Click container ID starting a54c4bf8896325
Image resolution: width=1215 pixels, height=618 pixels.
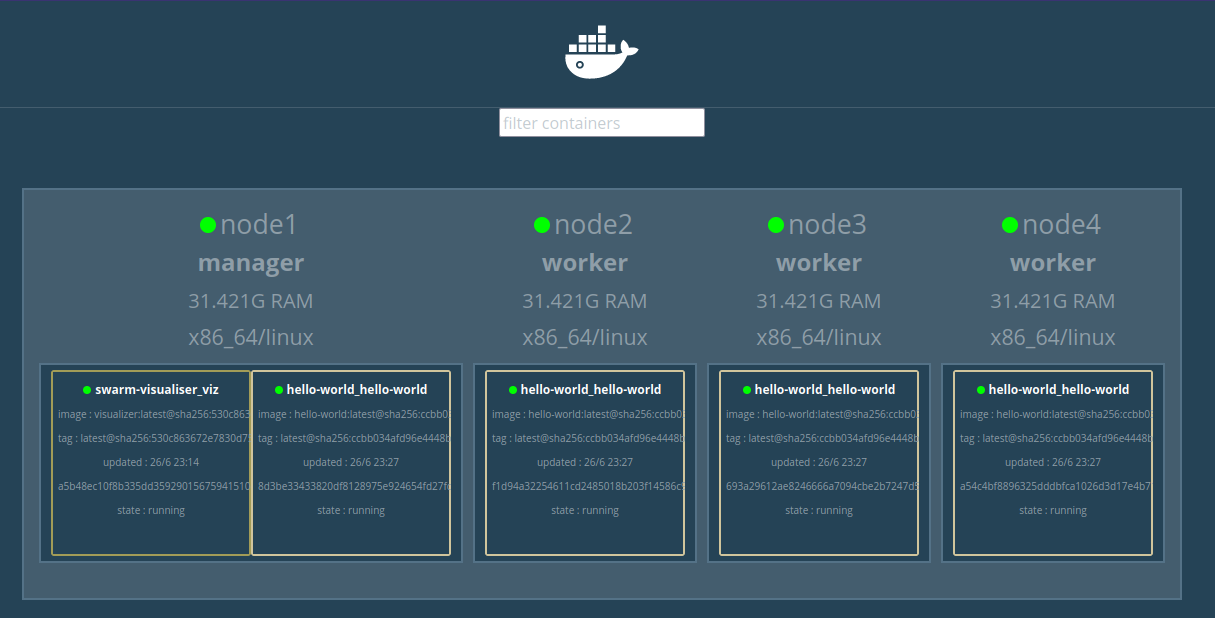pos(1056,486)
